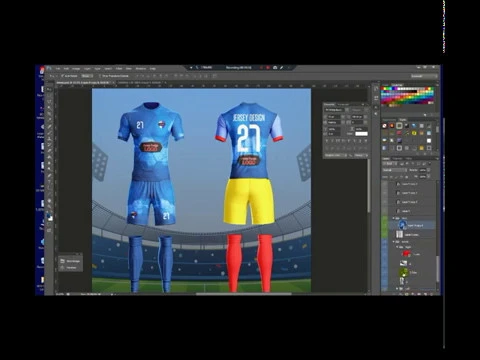Select the Spot Healing Brush tool
Screen dimensions: 480x360
(x=49, y=127)
